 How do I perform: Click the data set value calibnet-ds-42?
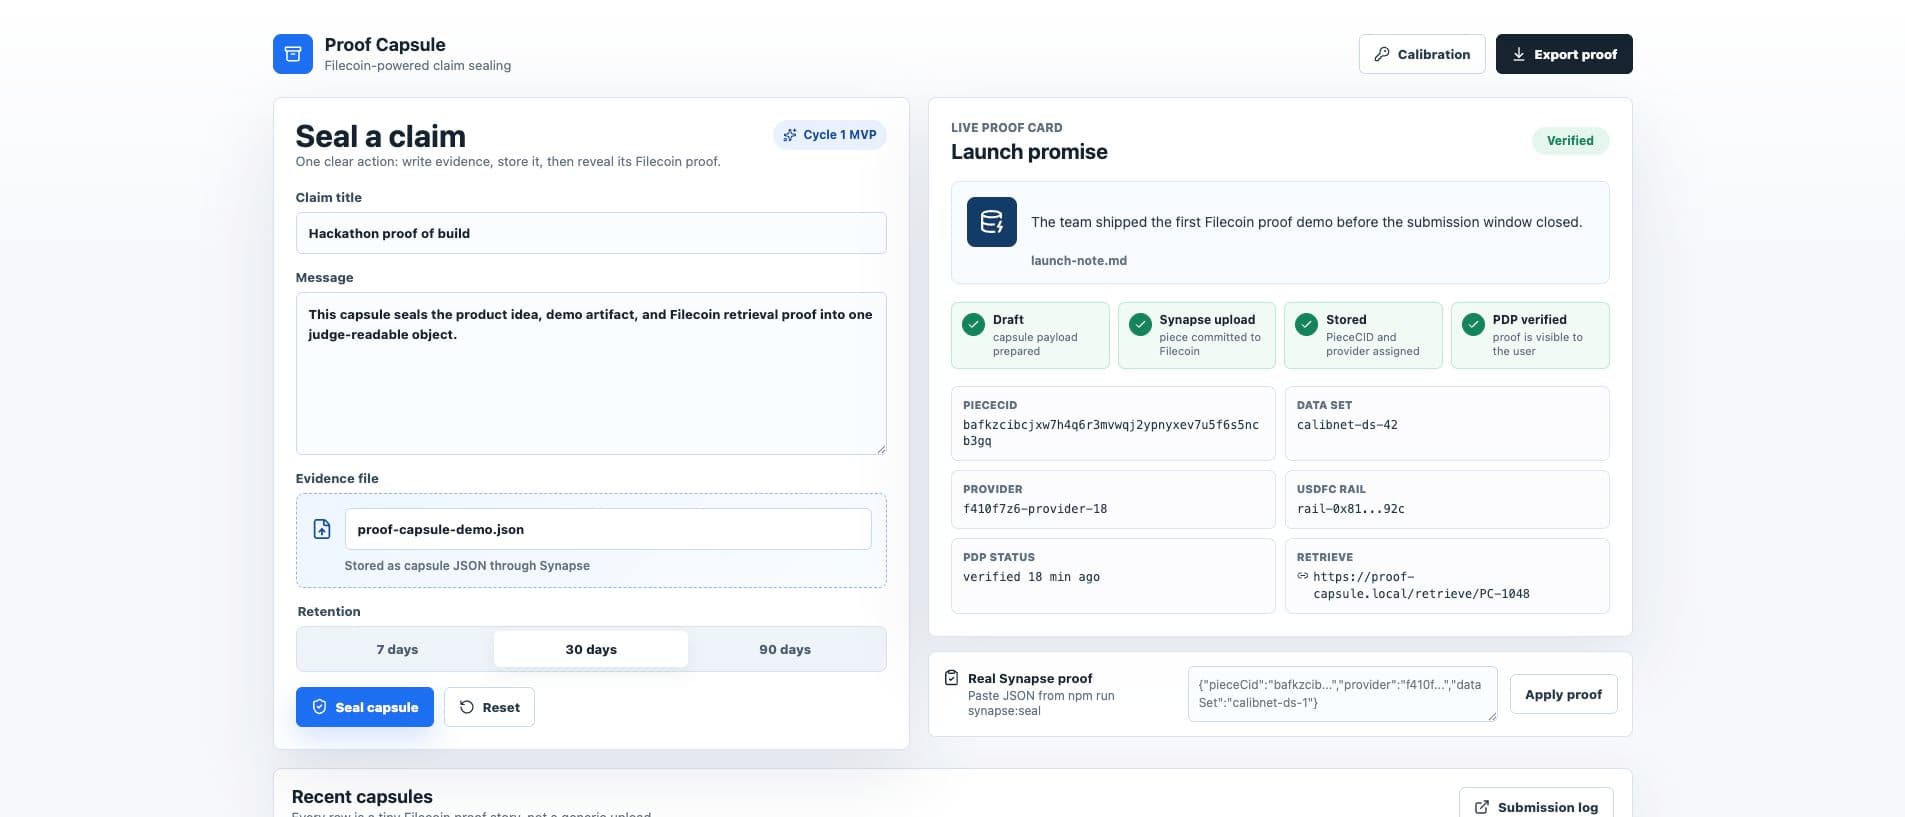pyautogui.click(x=1347, y=425)
